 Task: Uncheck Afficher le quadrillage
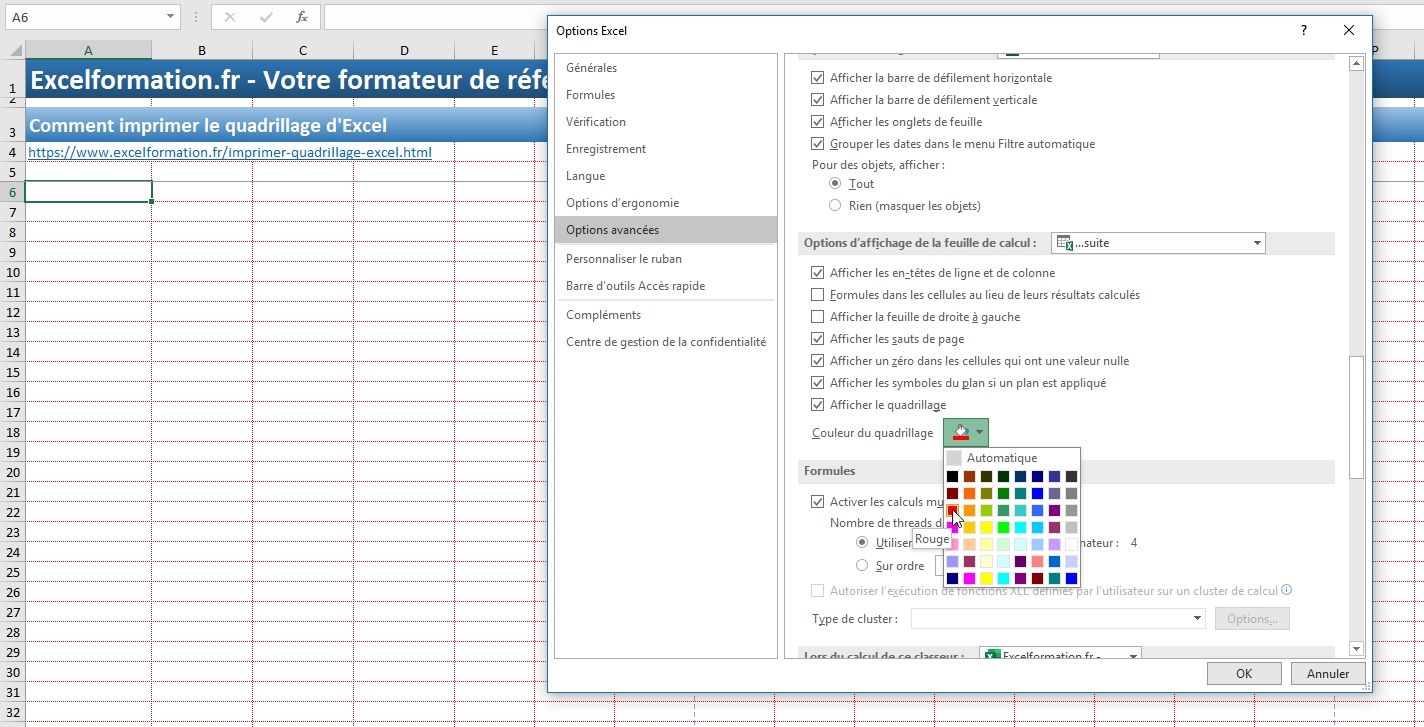pyautogui.click(x=817, y=405)
